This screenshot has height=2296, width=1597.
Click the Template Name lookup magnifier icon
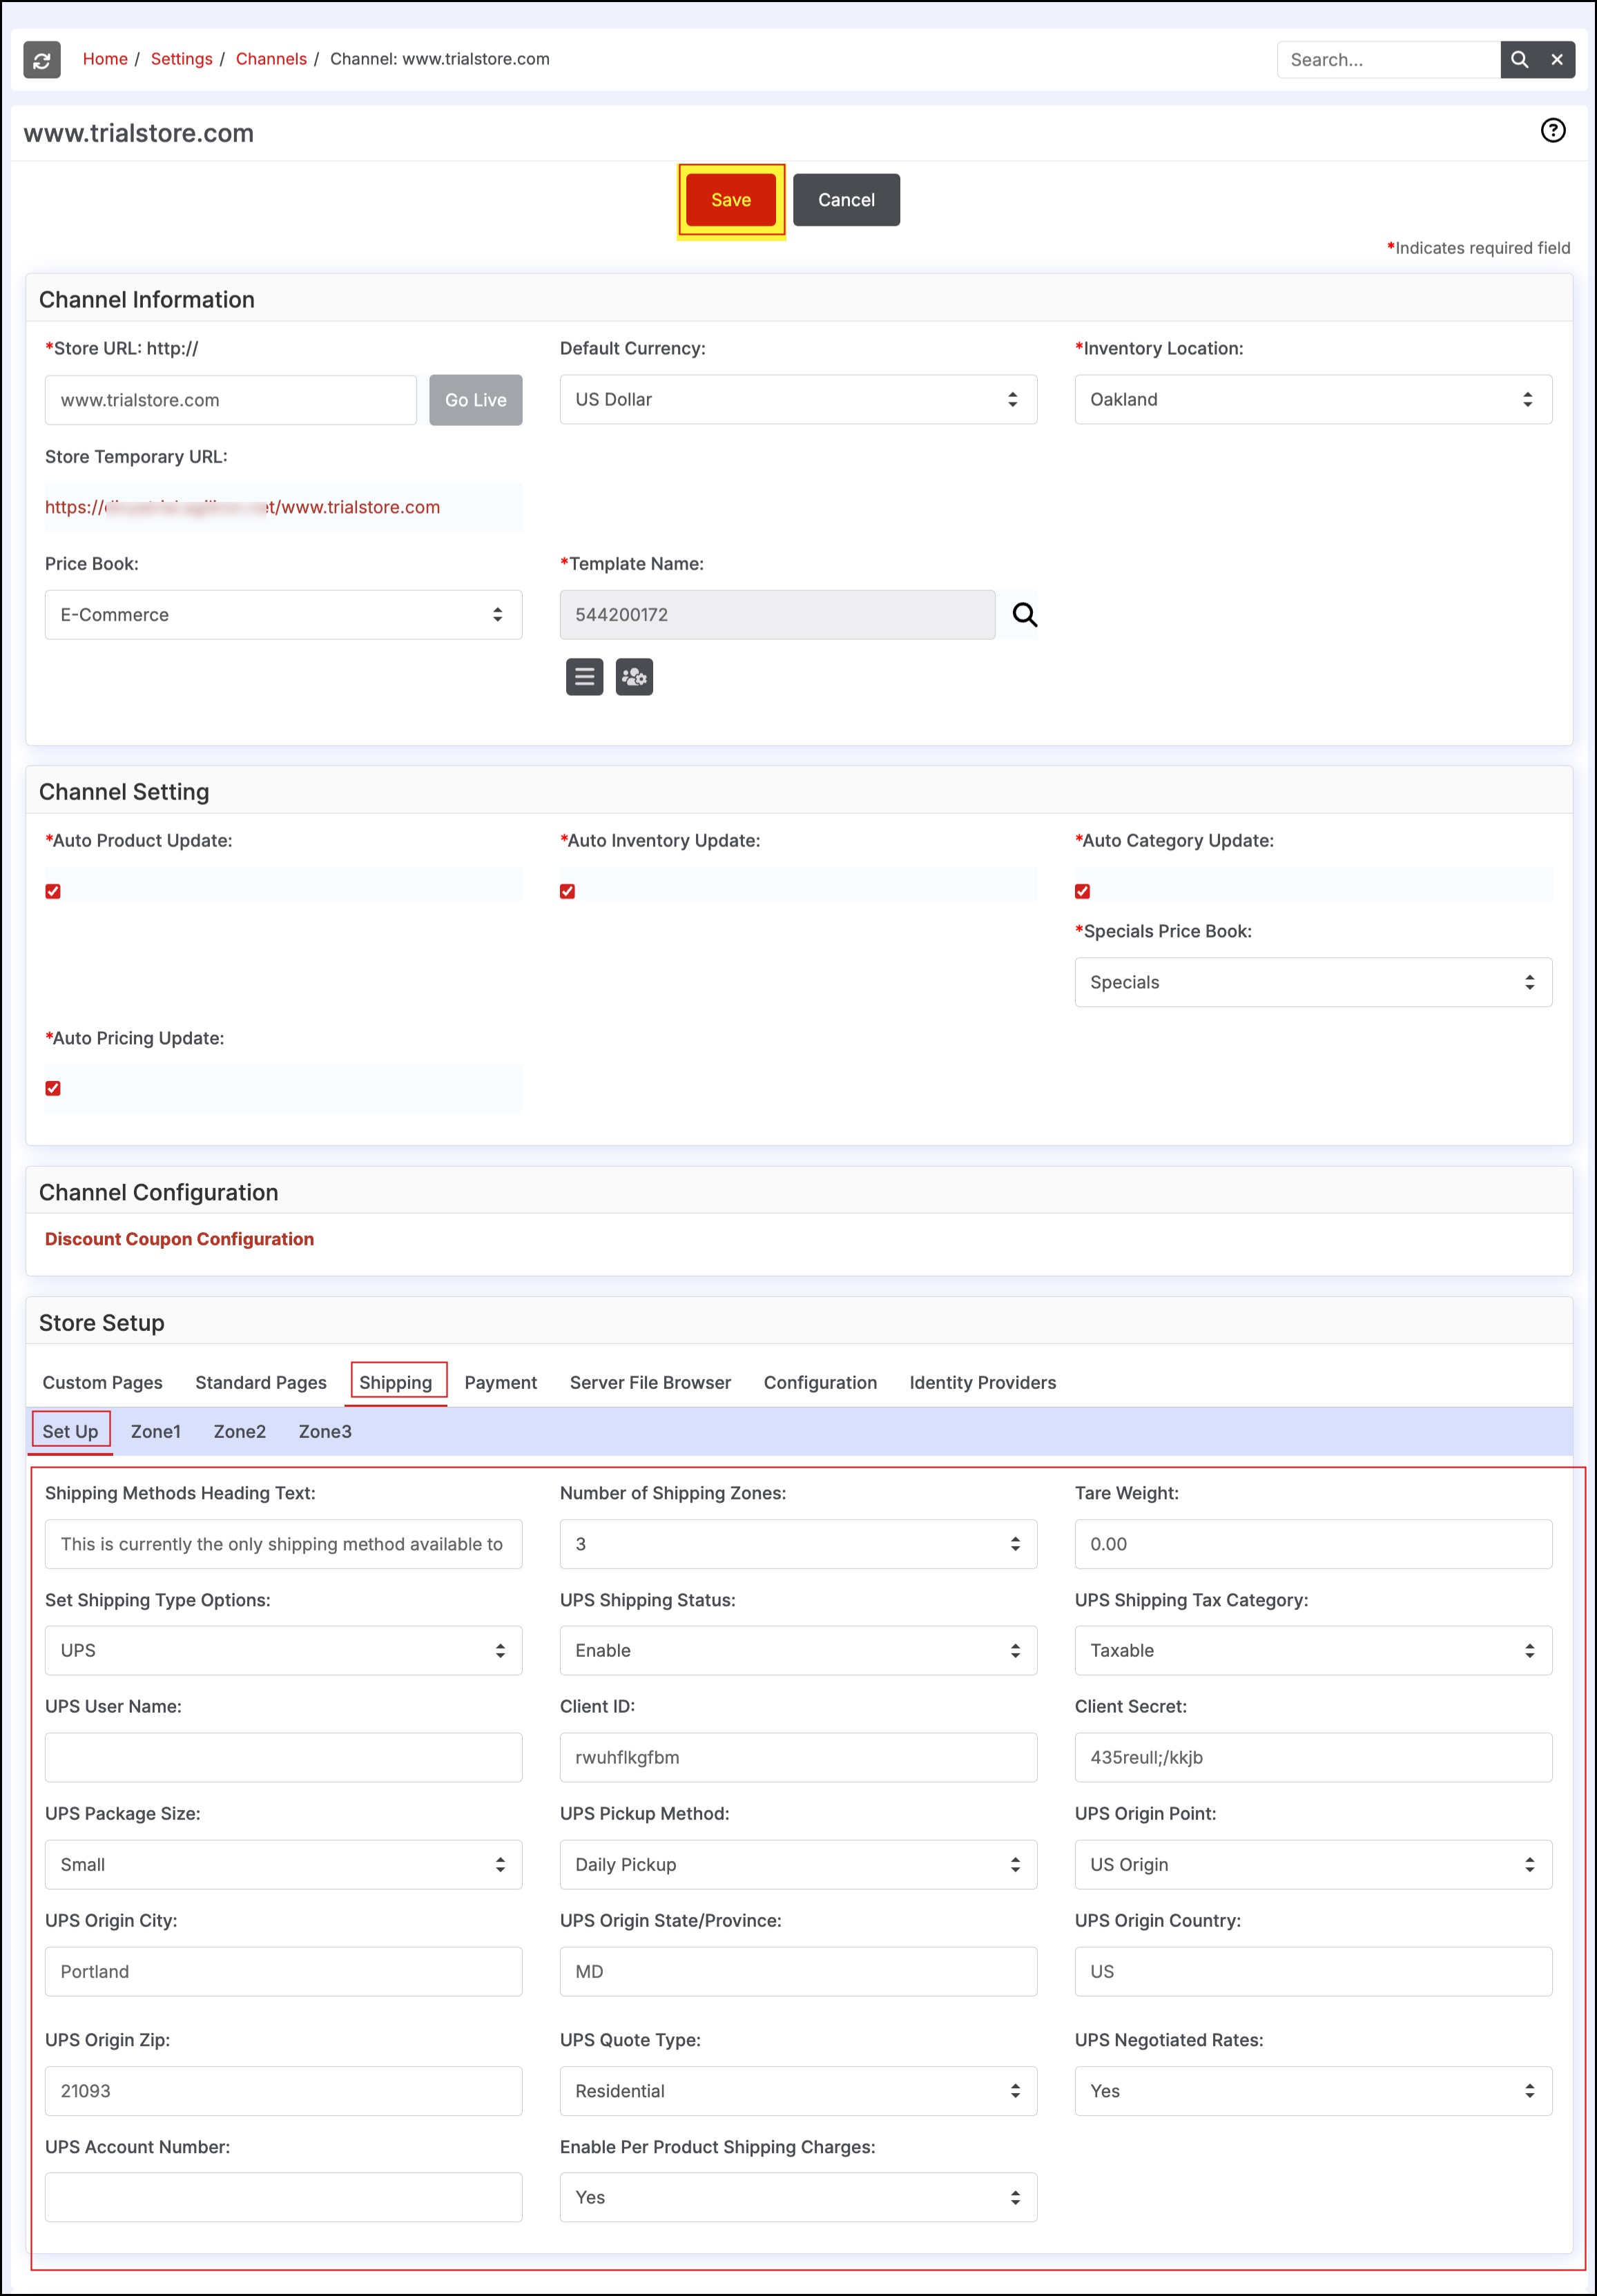point(1024,614)
